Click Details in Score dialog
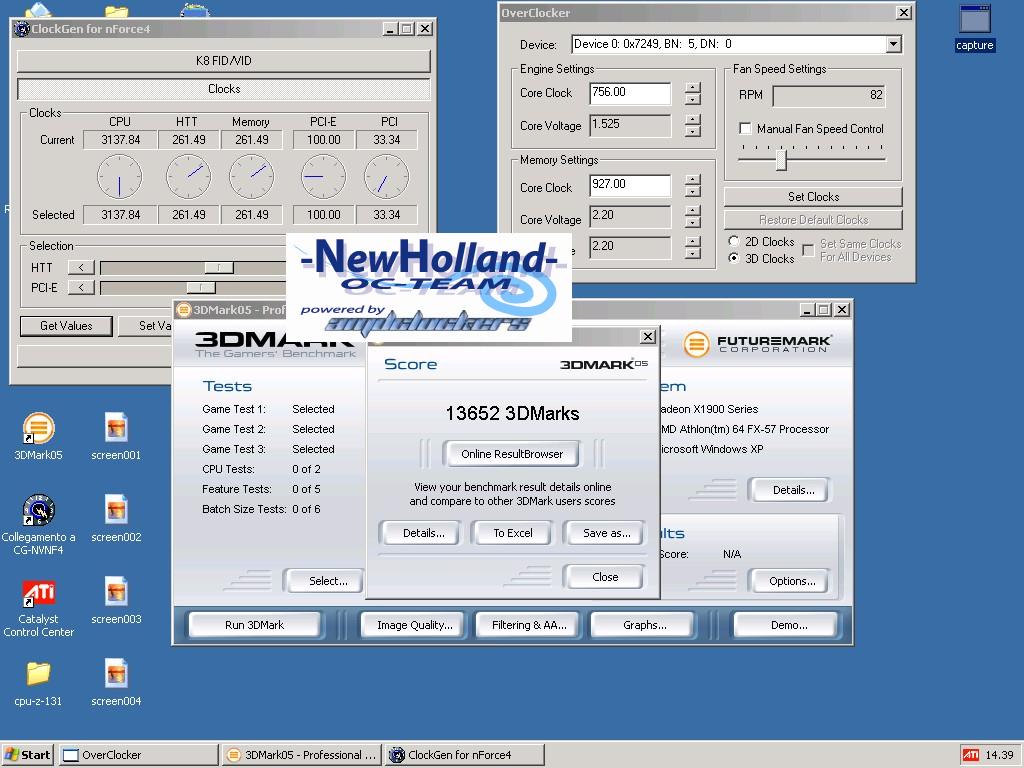The height and width of the screenshot is (768, 1024). (x=423, y=533)
